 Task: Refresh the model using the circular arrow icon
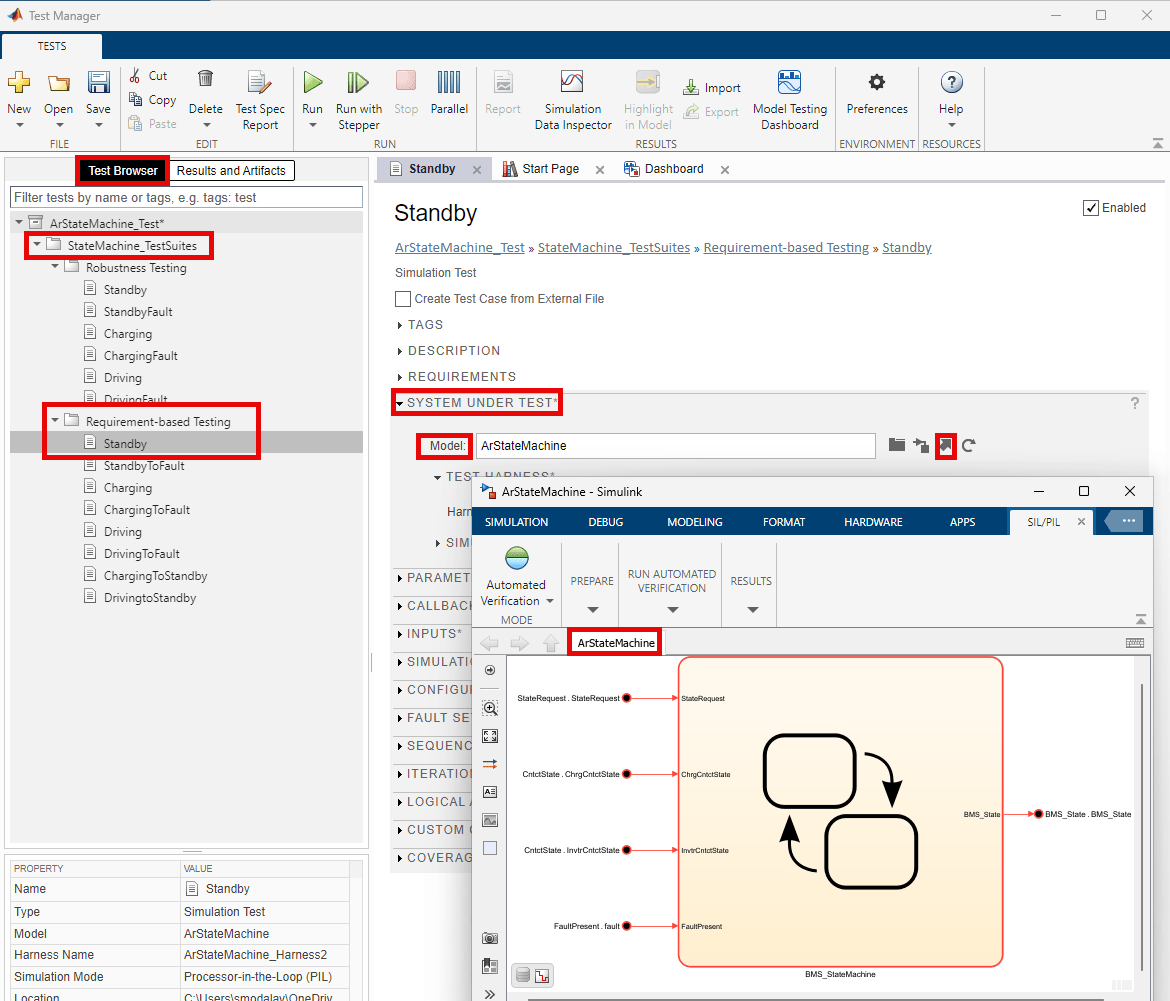(x=968, y=446)
